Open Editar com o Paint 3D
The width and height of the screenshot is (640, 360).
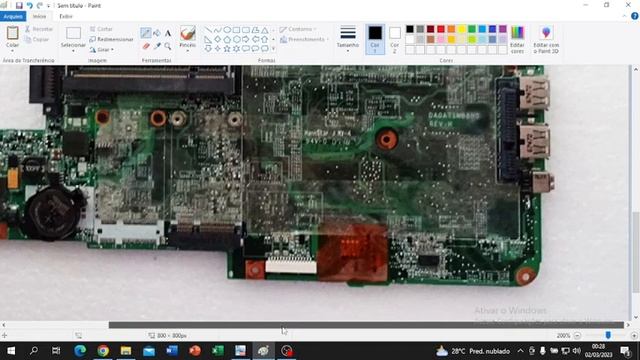click(546, 39)
